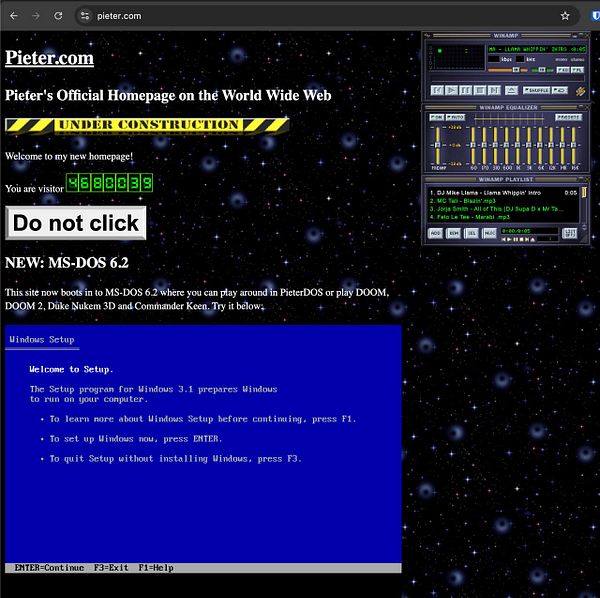Image resolution: width=600 pixels, height=598 pixels.
Task: Click the Winamp seek position bar
Action: (508, 78)
